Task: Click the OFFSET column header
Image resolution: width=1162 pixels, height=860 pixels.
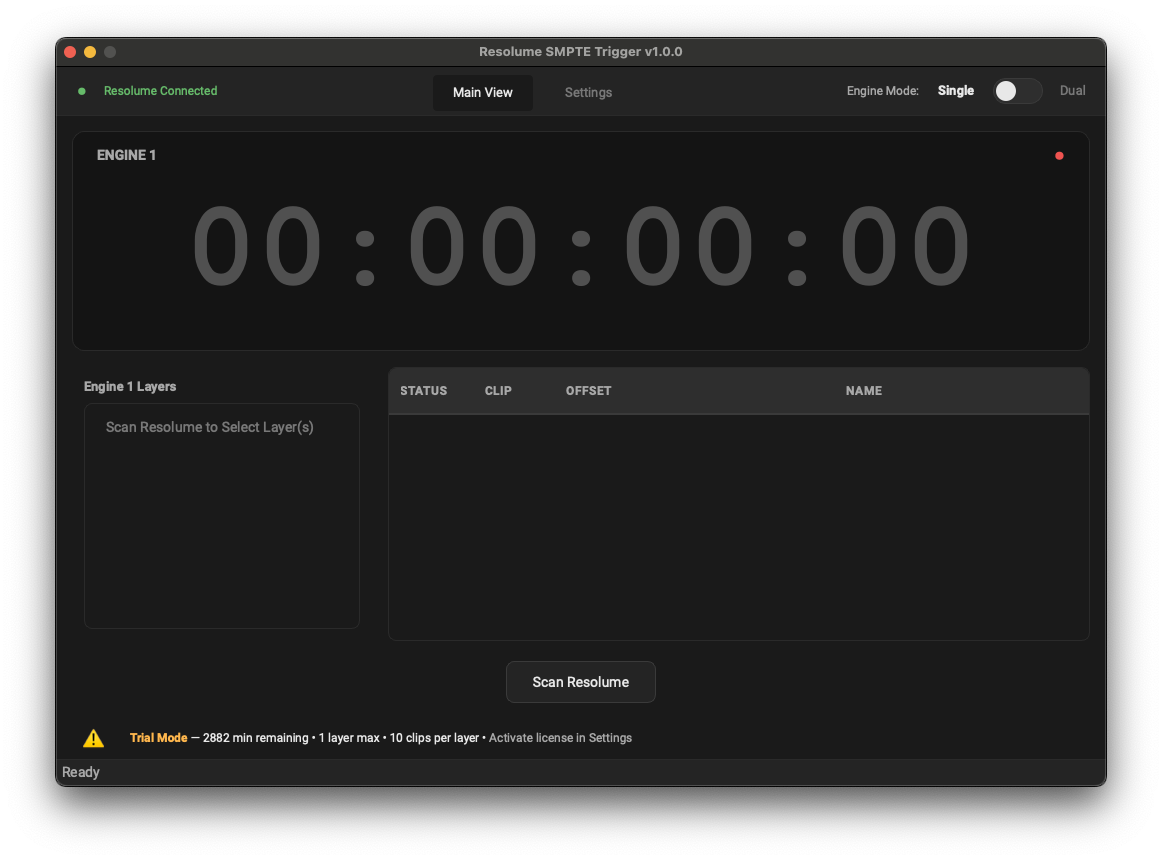Action: click(588, 391)
